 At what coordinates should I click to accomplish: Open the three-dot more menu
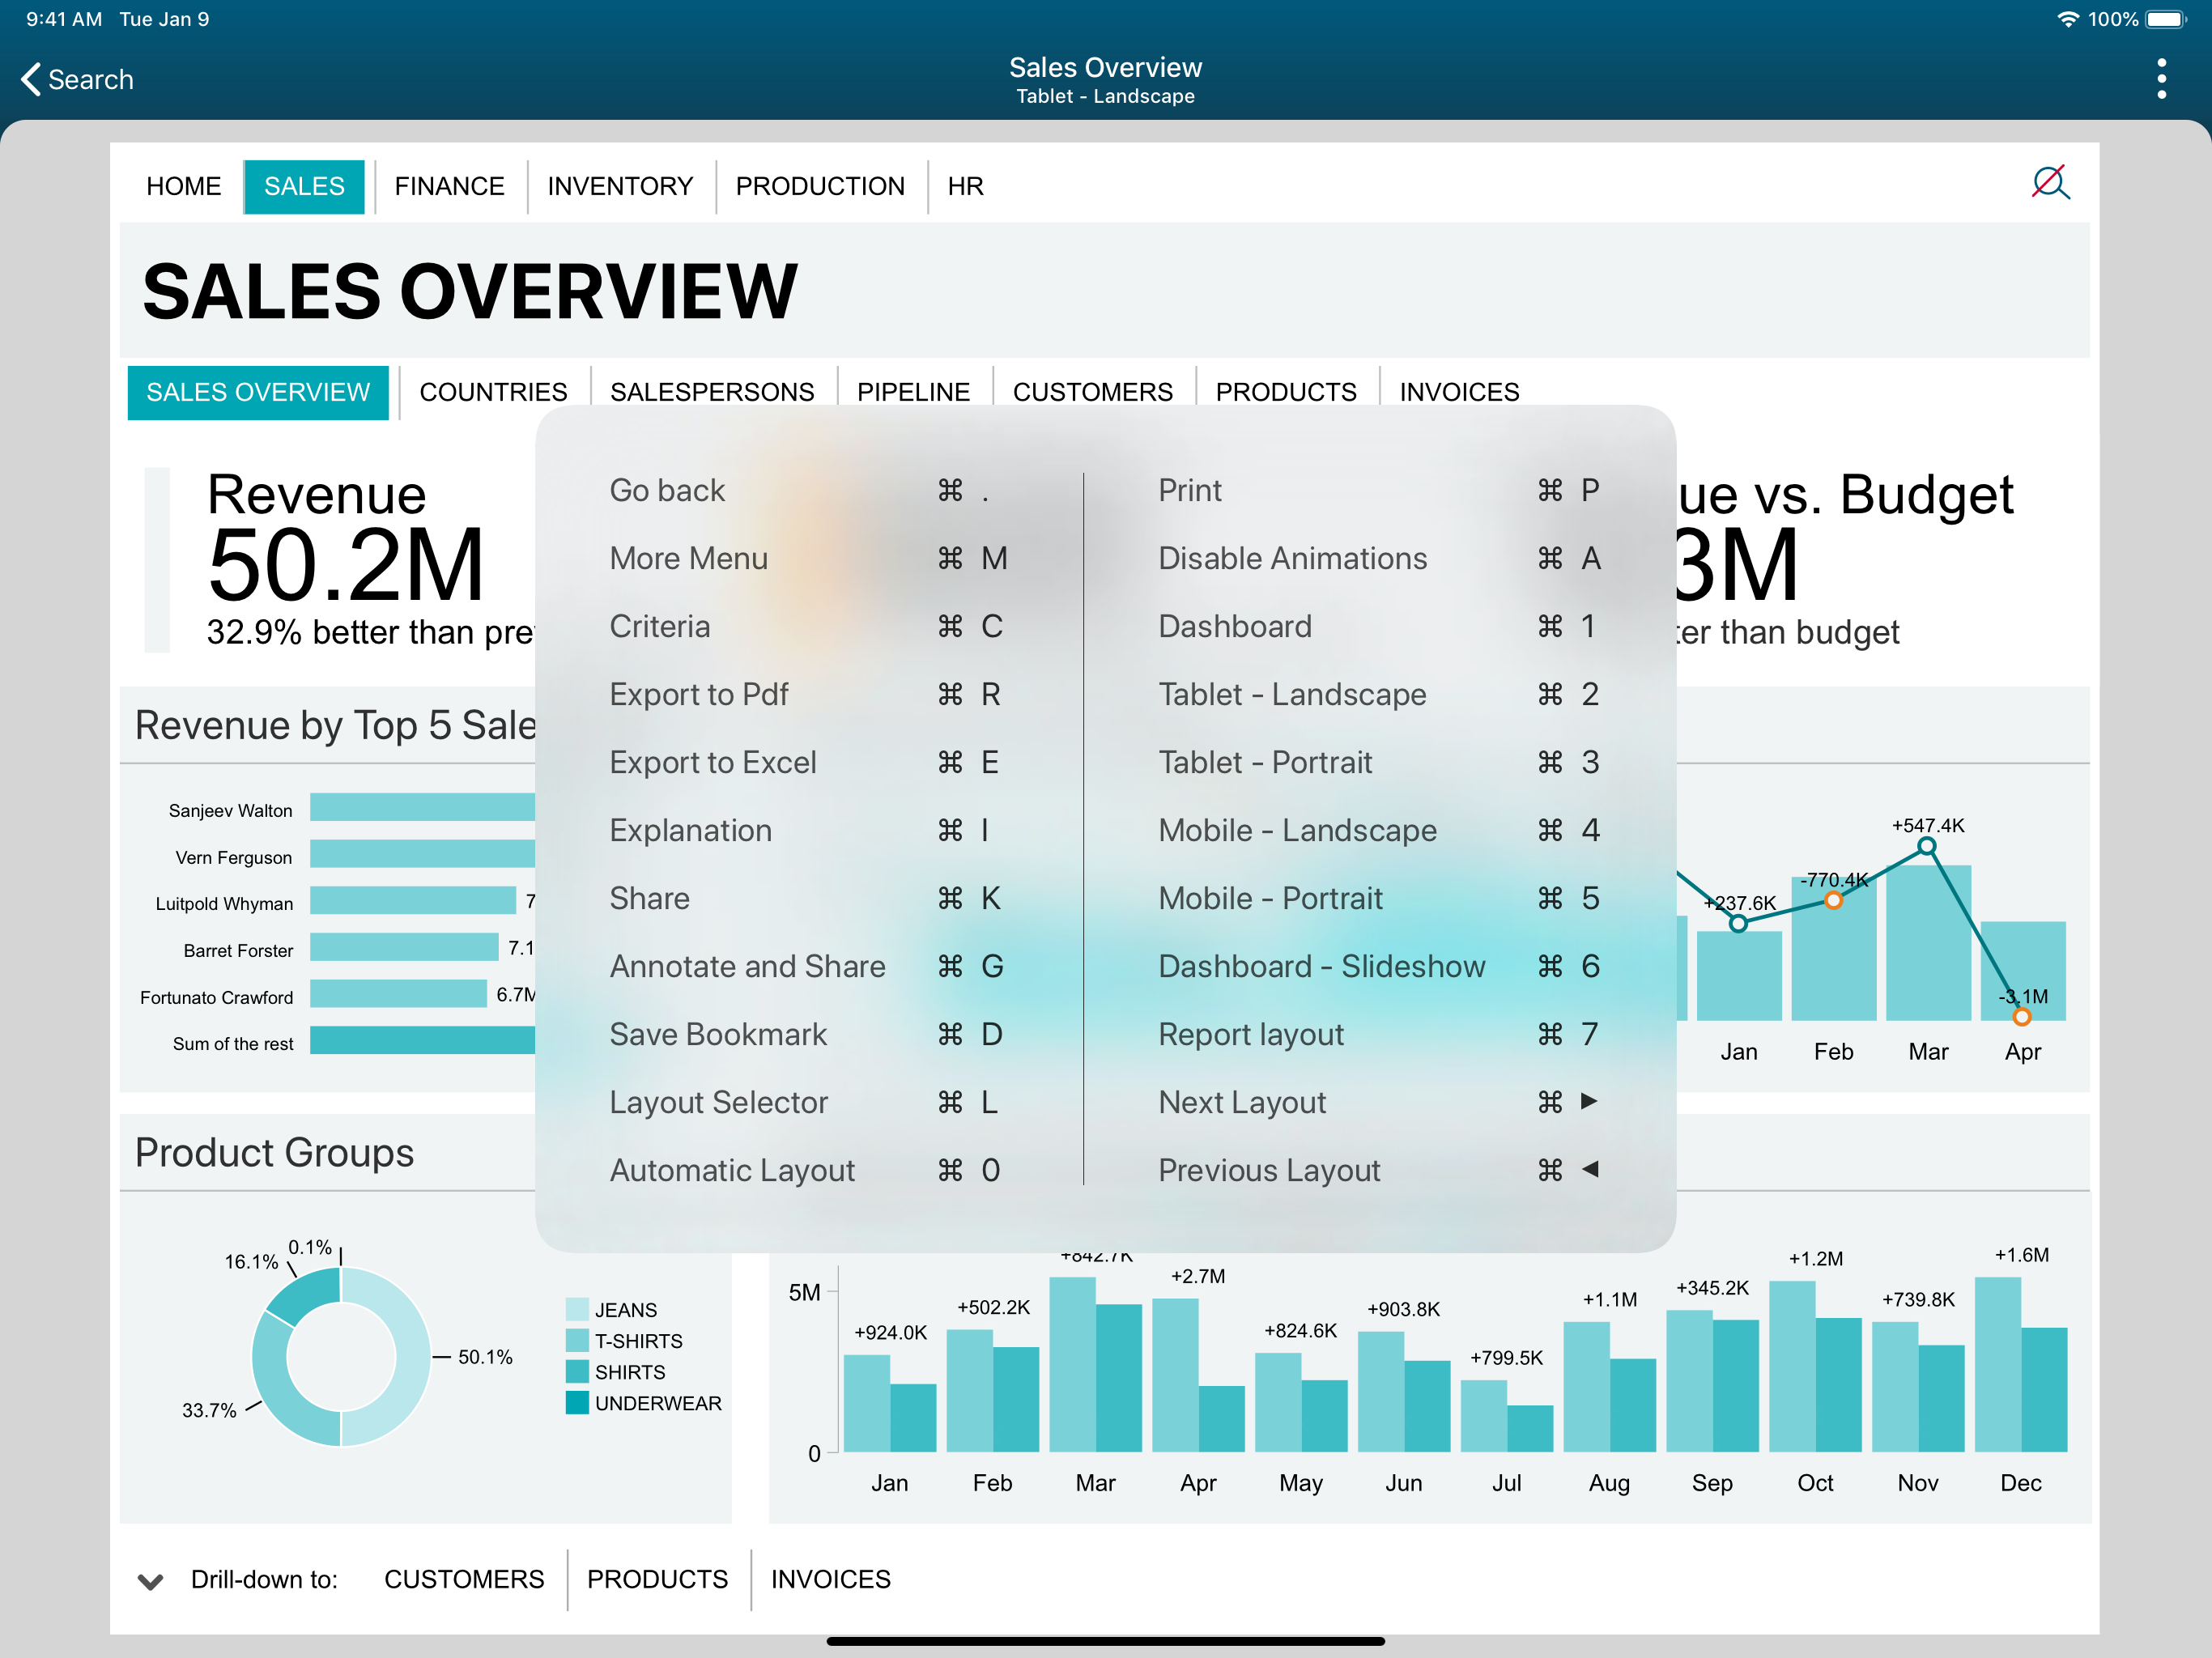(x=2161, y=79)
